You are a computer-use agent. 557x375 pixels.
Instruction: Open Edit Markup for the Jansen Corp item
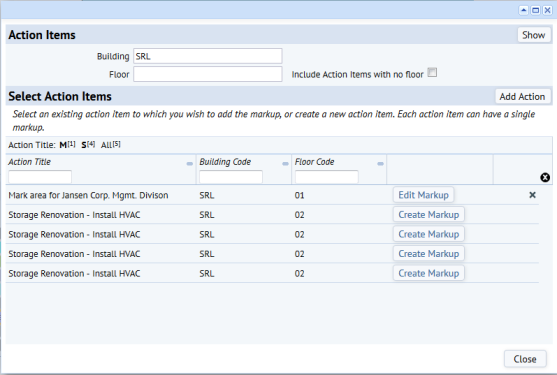click(x=423, y=195)
